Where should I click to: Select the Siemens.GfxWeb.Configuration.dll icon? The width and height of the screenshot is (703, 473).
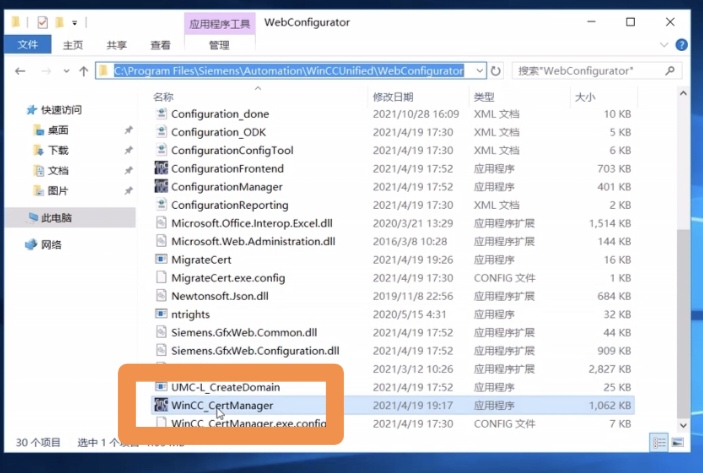[161, 350]
